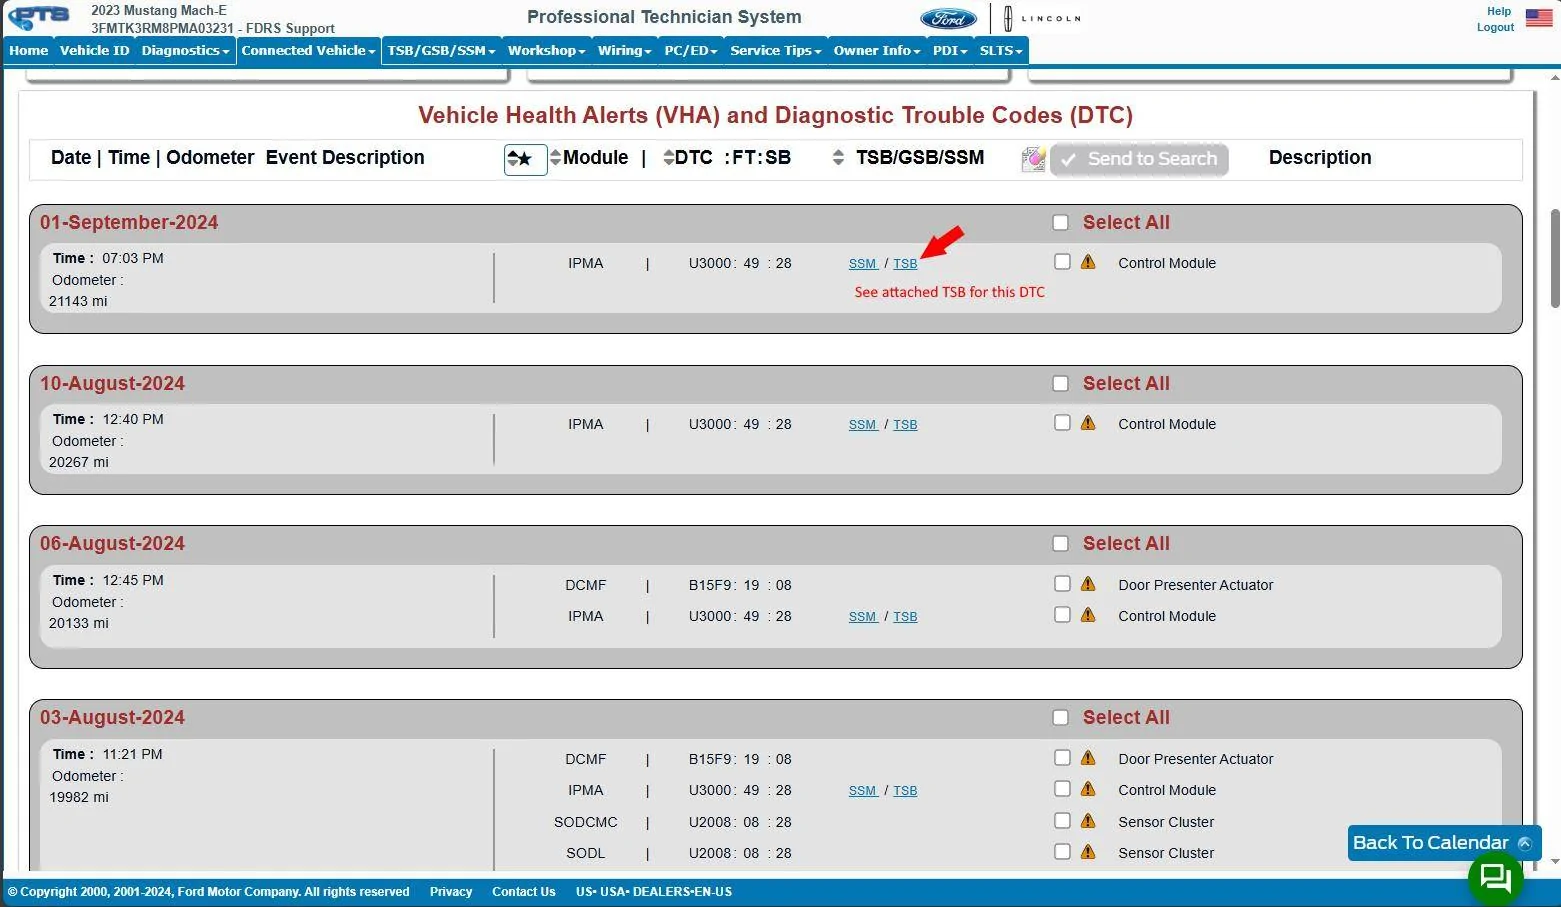This screenshot has width=1561, height=907.
Task: Click the Ford oval logo
Action: click(948, 18)
